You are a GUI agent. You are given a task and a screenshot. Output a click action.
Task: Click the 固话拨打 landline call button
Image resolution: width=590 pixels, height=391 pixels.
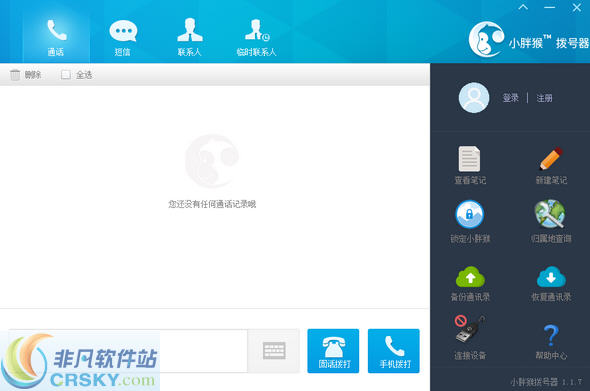(x=333, y=351)
